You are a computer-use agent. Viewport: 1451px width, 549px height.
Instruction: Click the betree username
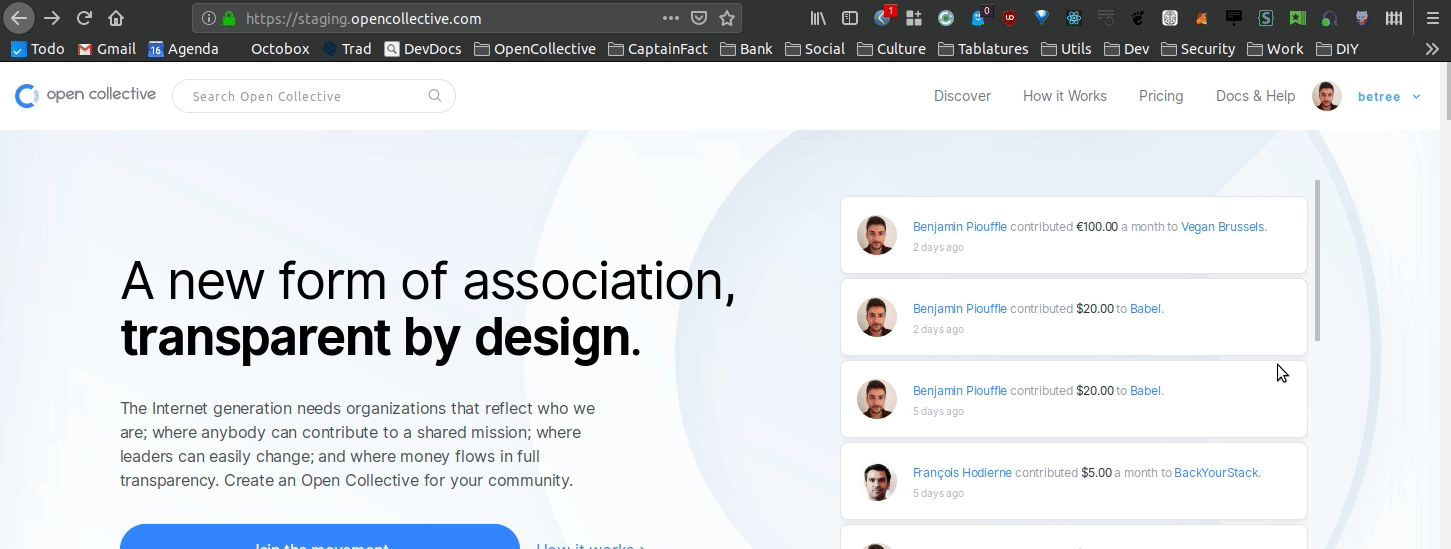point(1379,97)
